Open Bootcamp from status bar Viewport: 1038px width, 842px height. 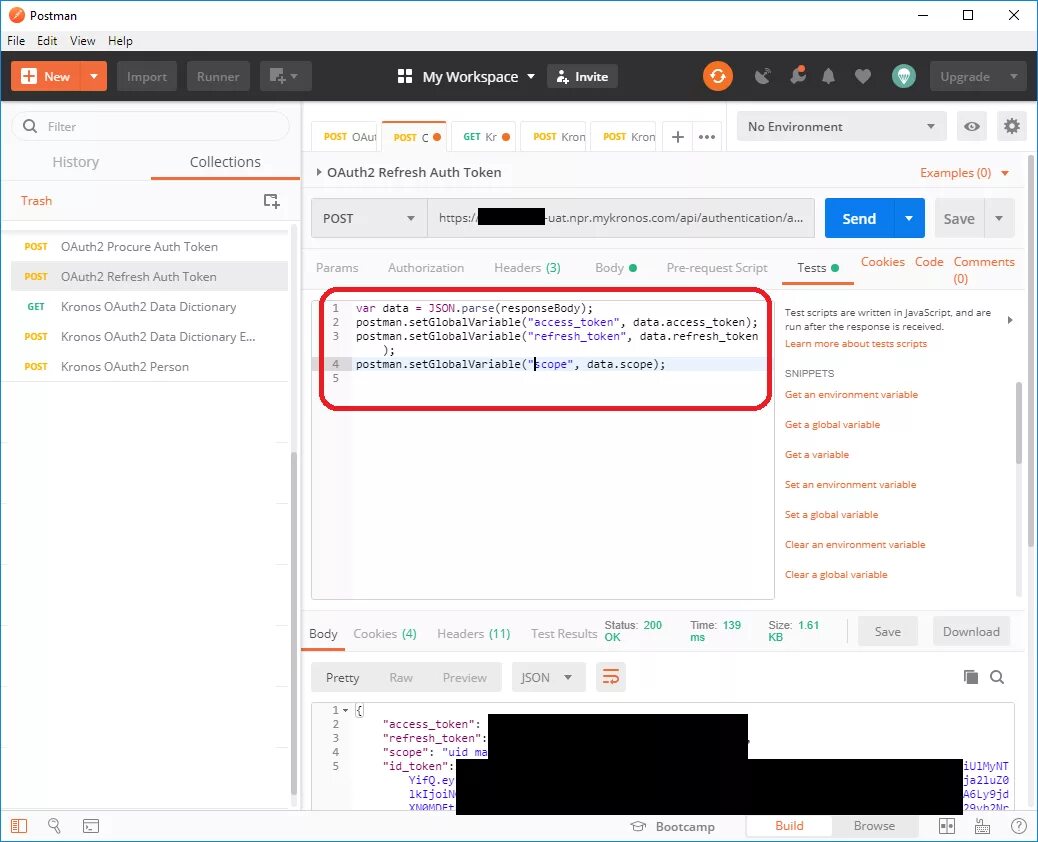coord(673,826)
